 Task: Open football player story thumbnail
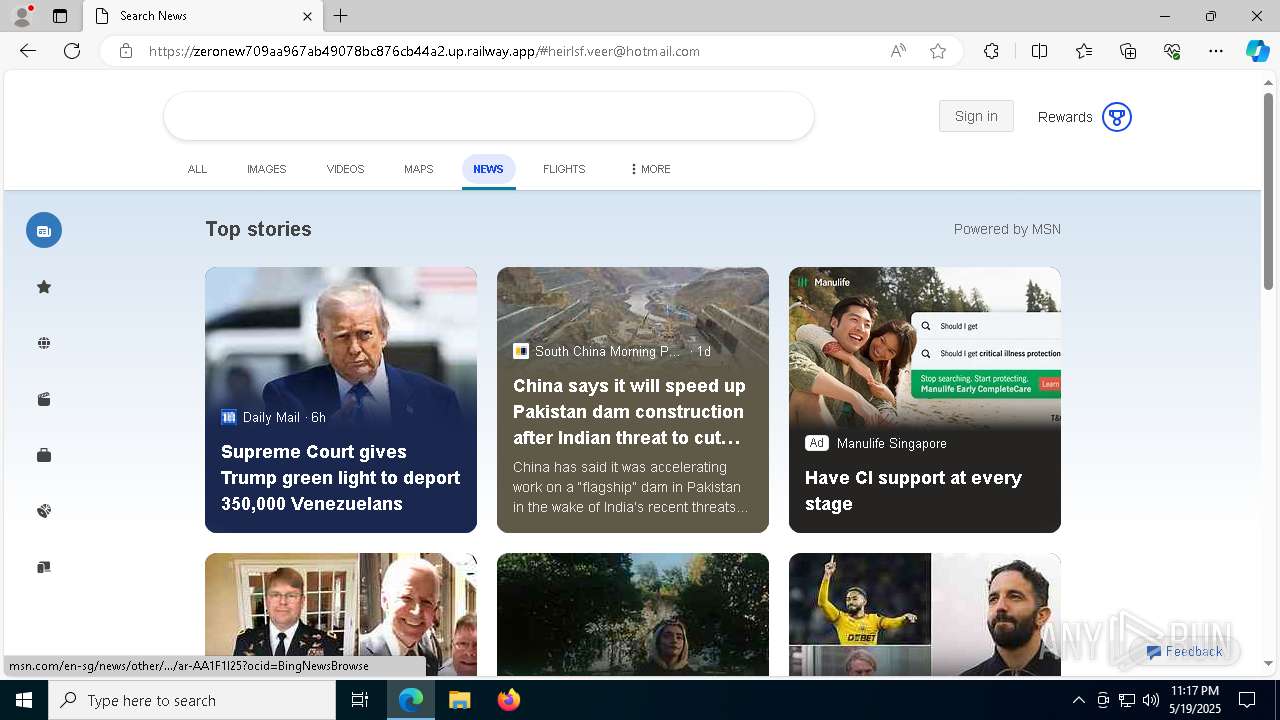925,614
